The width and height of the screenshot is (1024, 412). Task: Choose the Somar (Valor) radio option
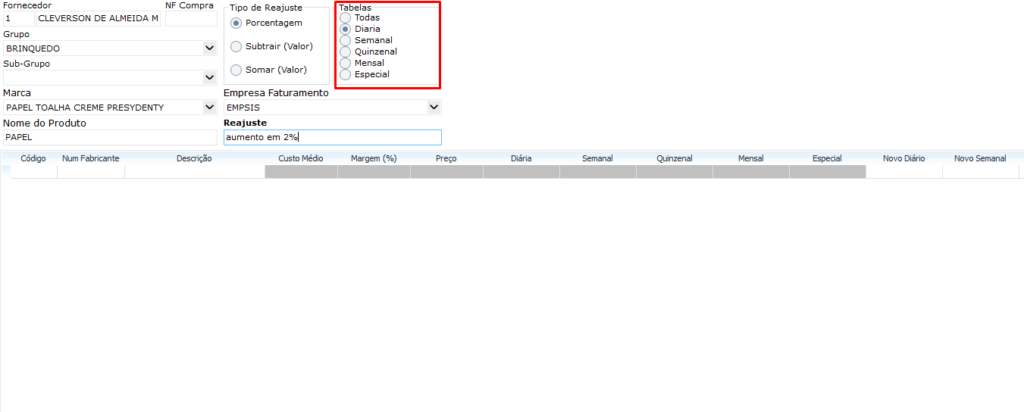coord(236,70)
